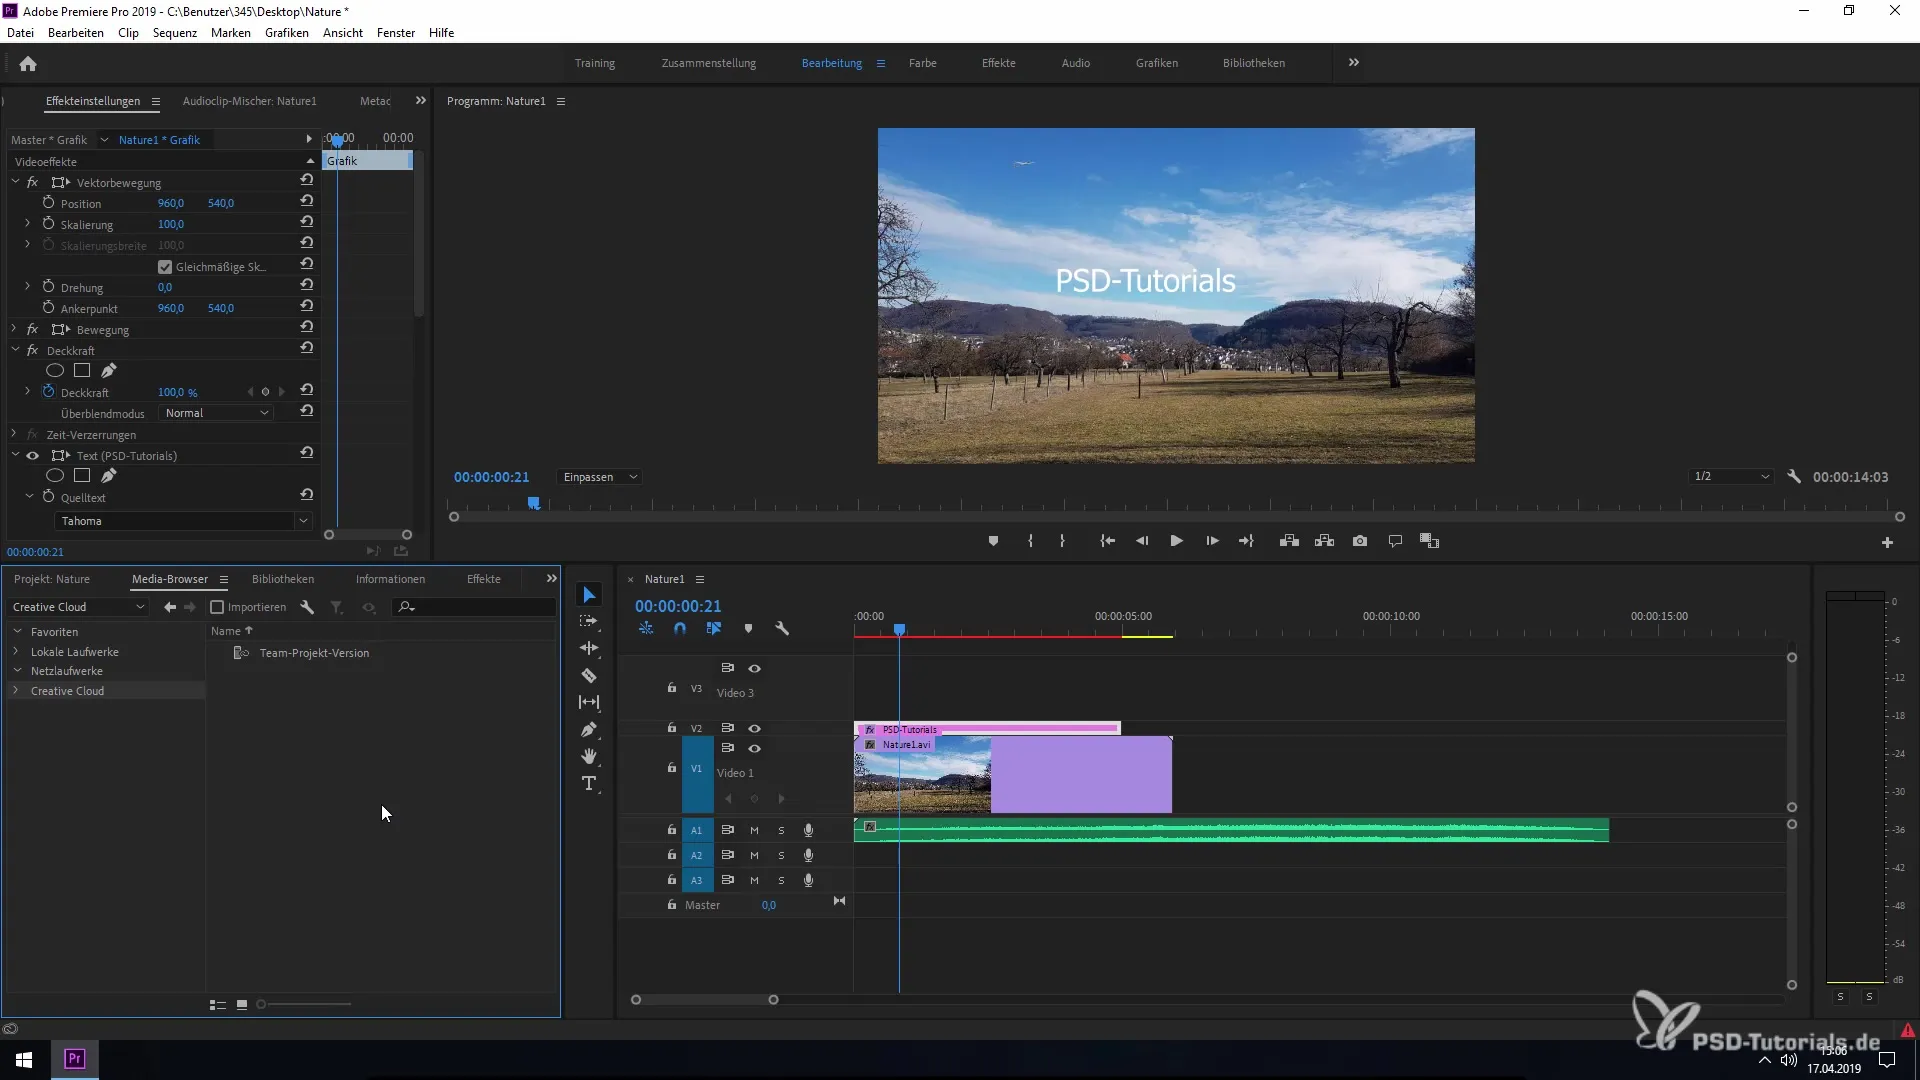Select the Slip tool
This screenshot has width=1920, height=1080.
tap(589, 702)
